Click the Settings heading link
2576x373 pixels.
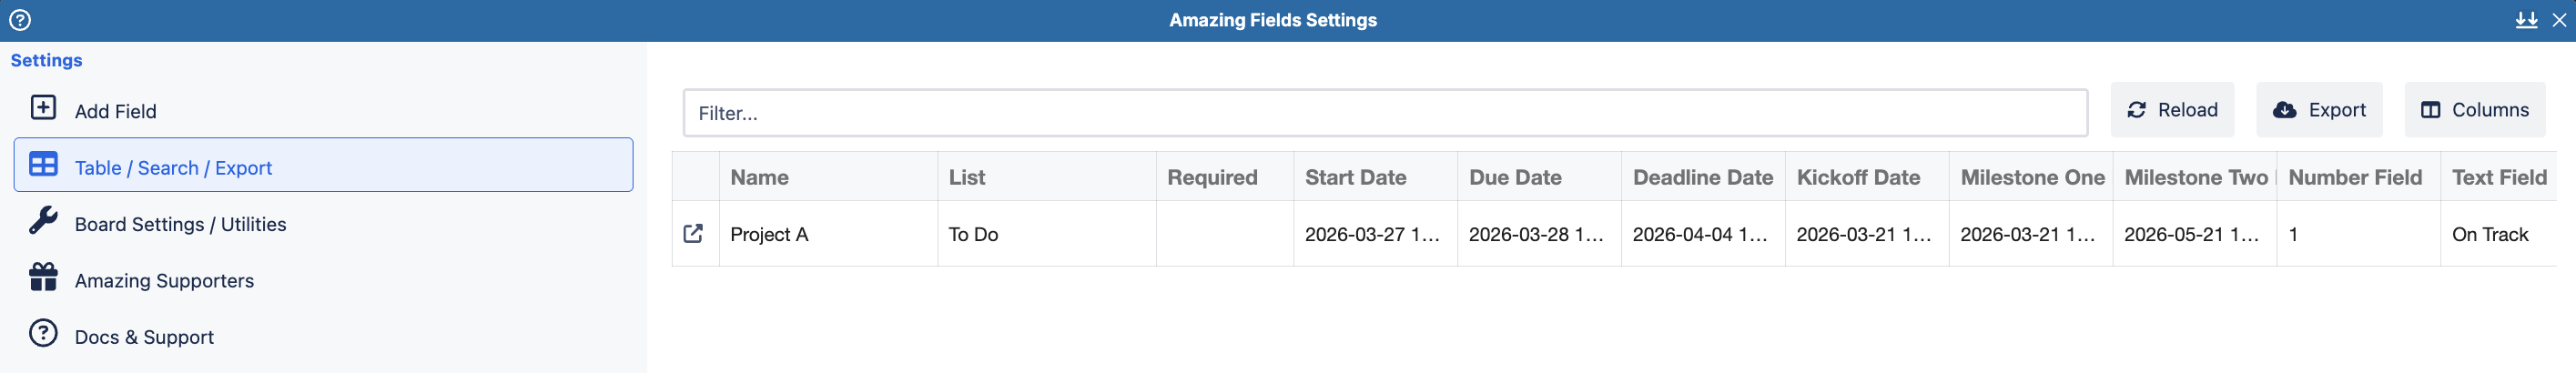click(46, 60)
